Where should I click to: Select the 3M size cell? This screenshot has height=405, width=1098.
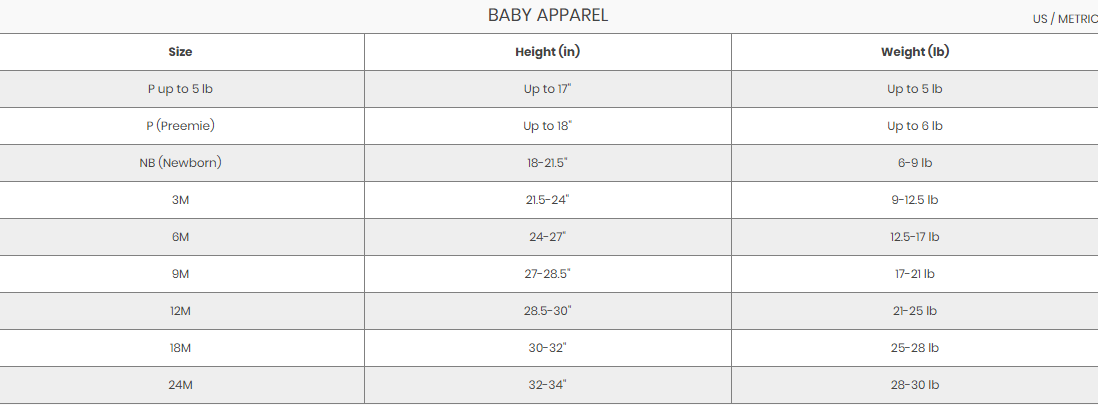[181, 200]
